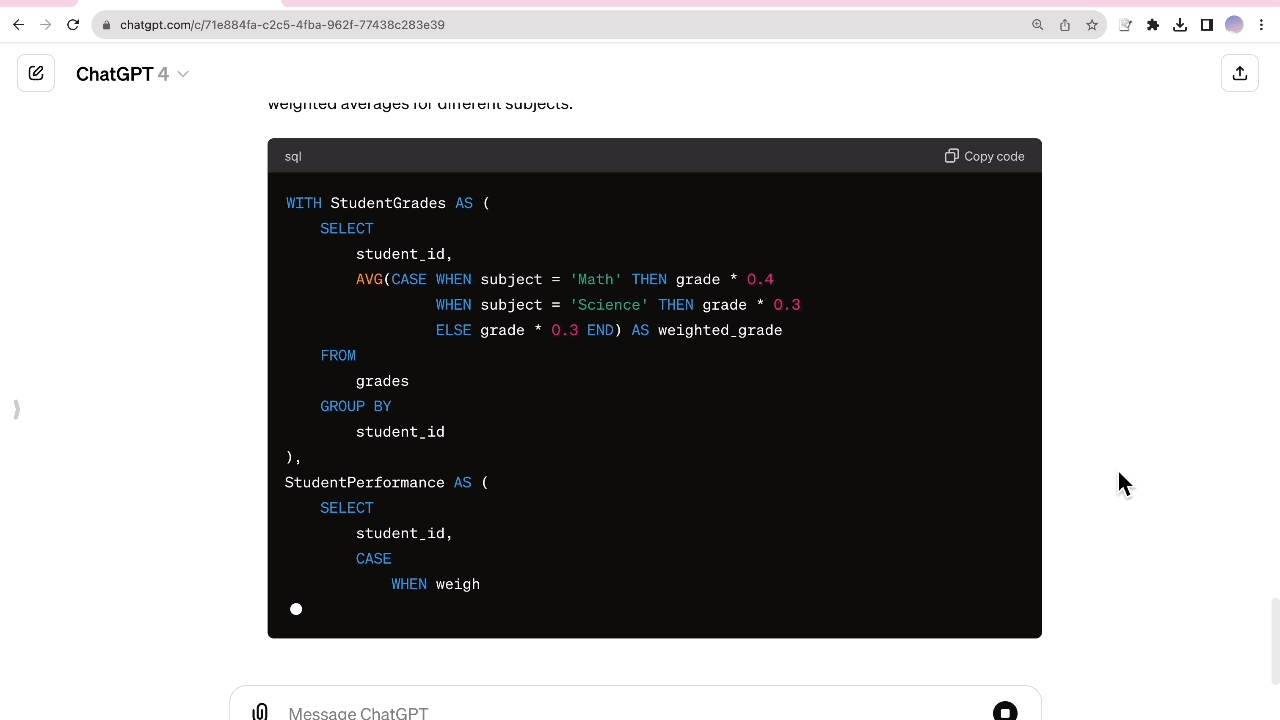
Task: Click the 'AVG' function name
Action: coord(369,279)
